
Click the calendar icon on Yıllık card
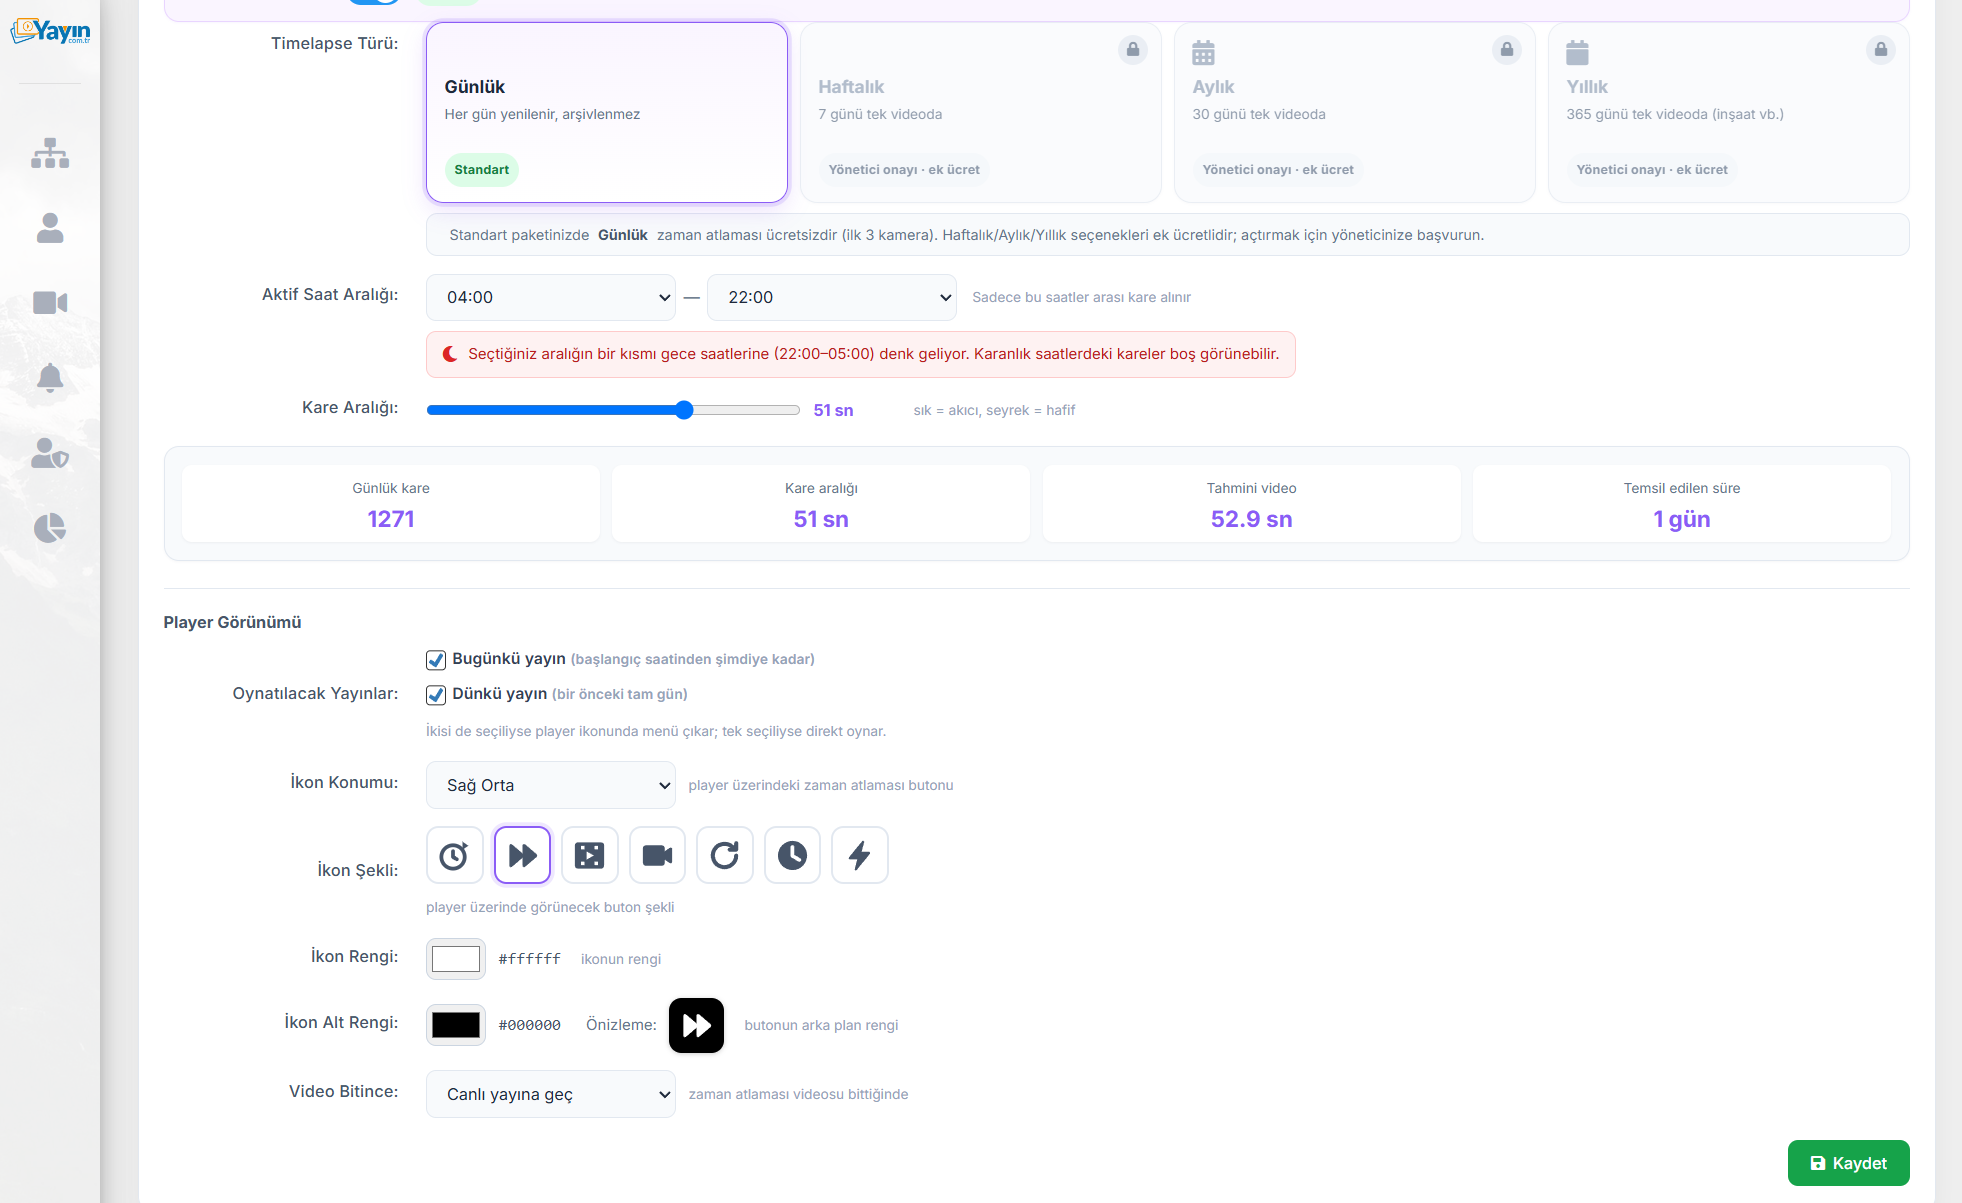point(1578,52)
